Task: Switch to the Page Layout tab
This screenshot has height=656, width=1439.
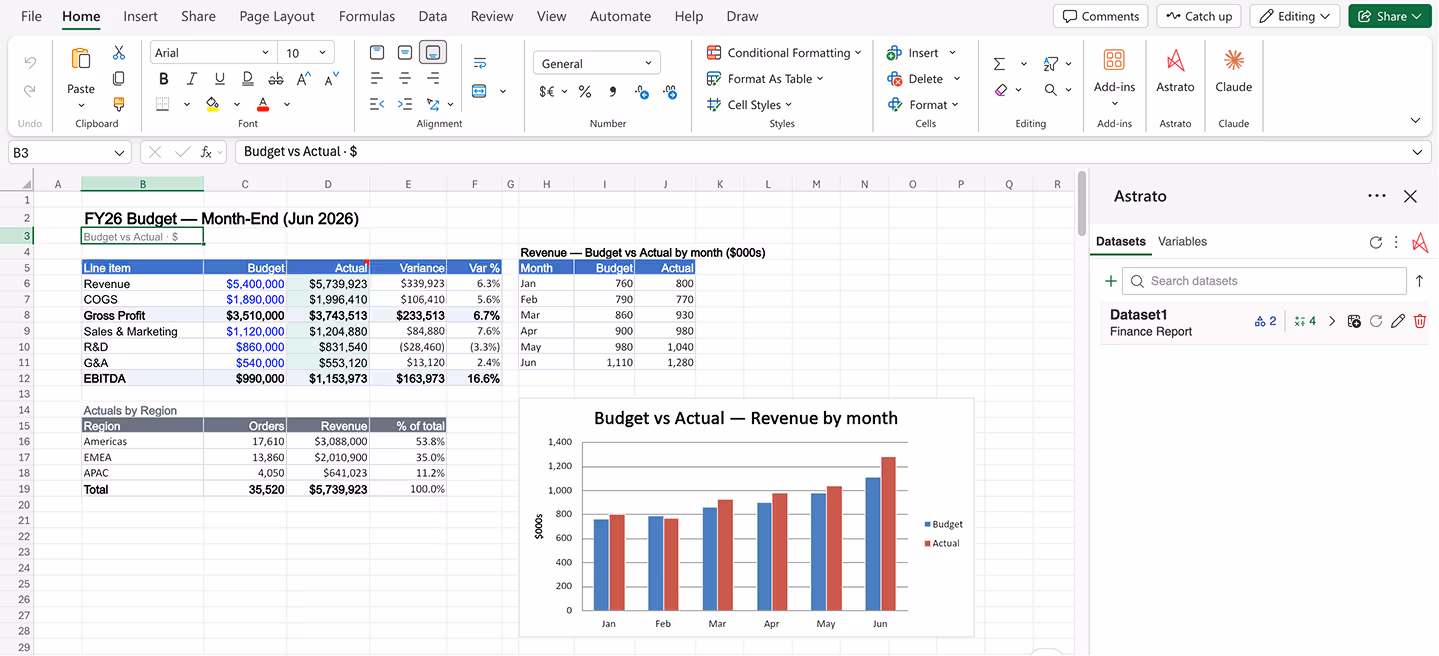Action: coord(277,16)
